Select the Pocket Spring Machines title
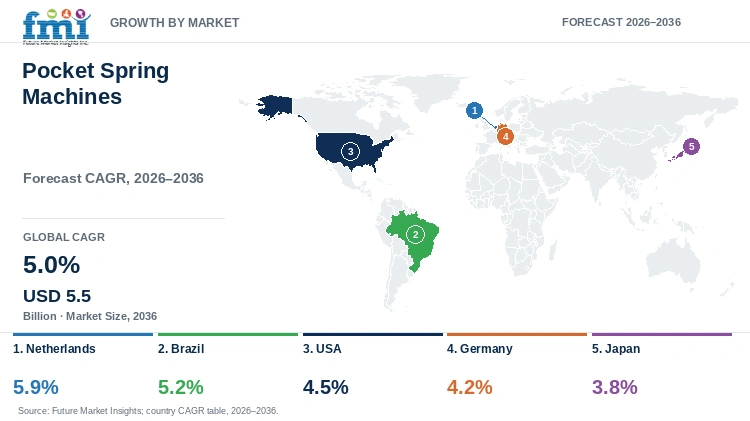The image size is (750, 421). click(96, 83)
